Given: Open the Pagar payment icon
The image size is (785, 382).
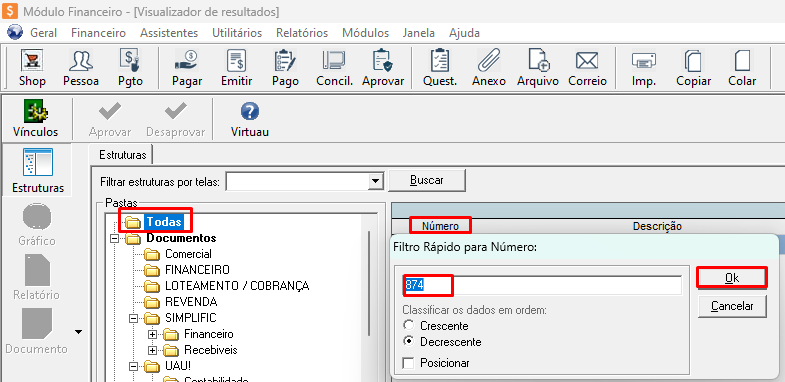Looking at the screenshot, I should [x=187, y=61].
